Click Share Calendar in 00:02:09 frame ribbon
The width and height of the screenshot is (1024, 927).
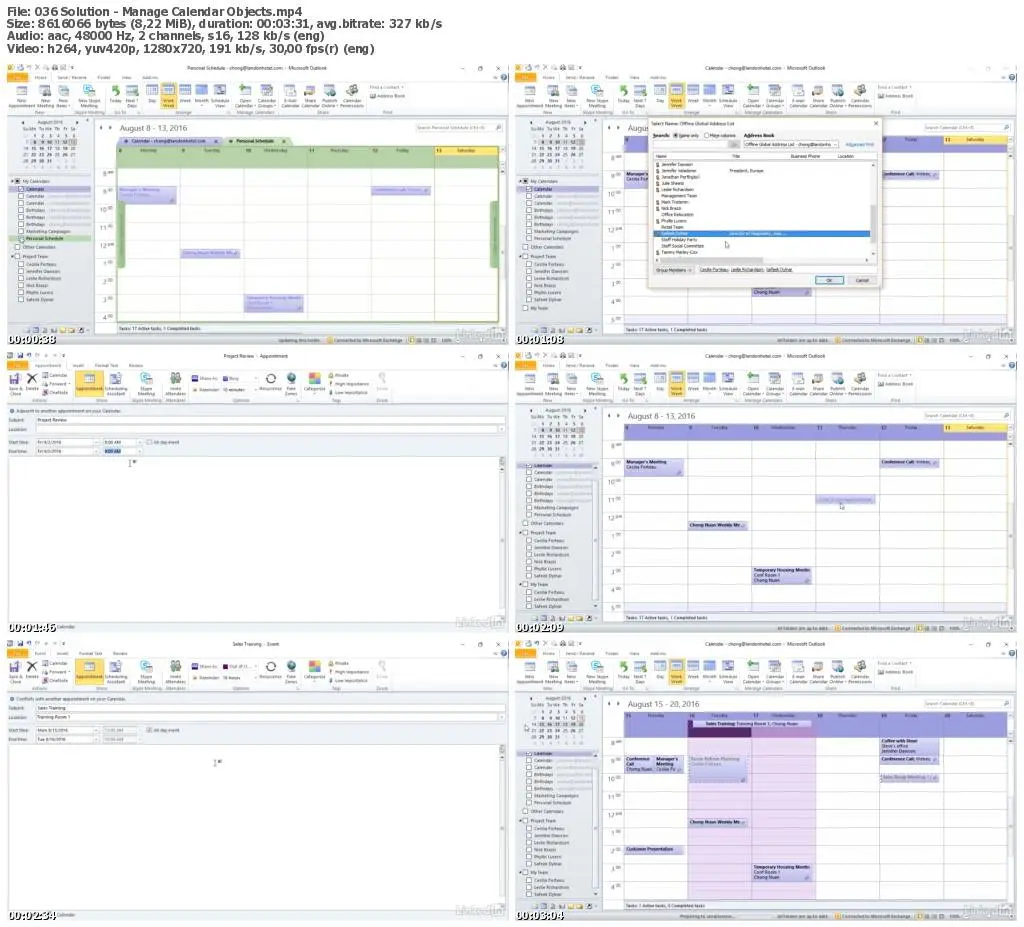[818, 383]
